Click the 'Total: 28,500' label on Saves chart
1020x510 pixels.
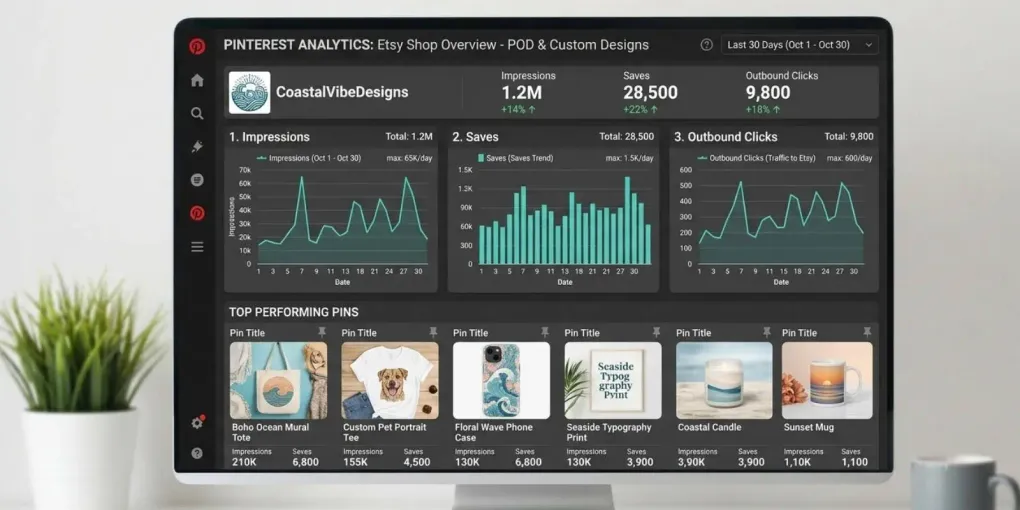[x=626, y=137]
